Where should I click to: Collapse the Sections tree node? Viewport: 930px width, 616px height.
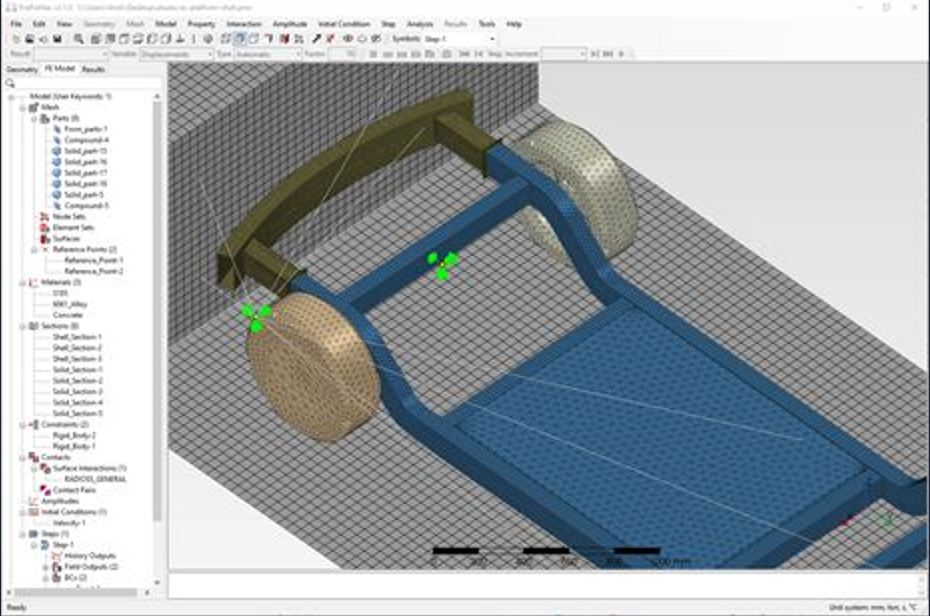coord(23,326)
